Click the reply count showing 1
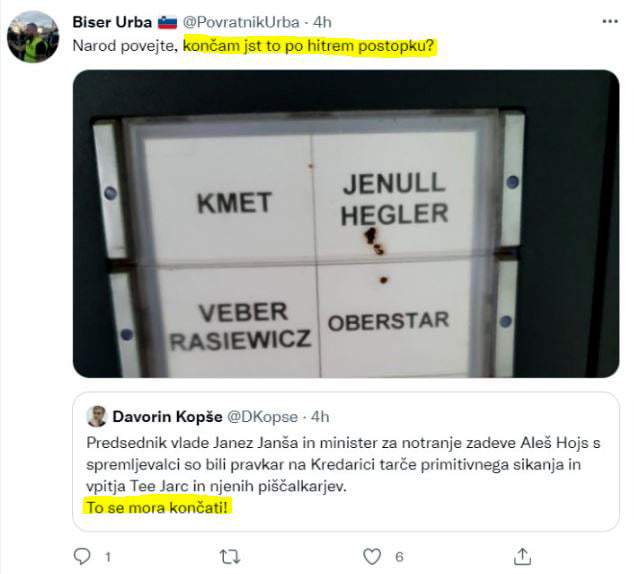This screenshot has width=638, height=574. [x=107, y=556]
